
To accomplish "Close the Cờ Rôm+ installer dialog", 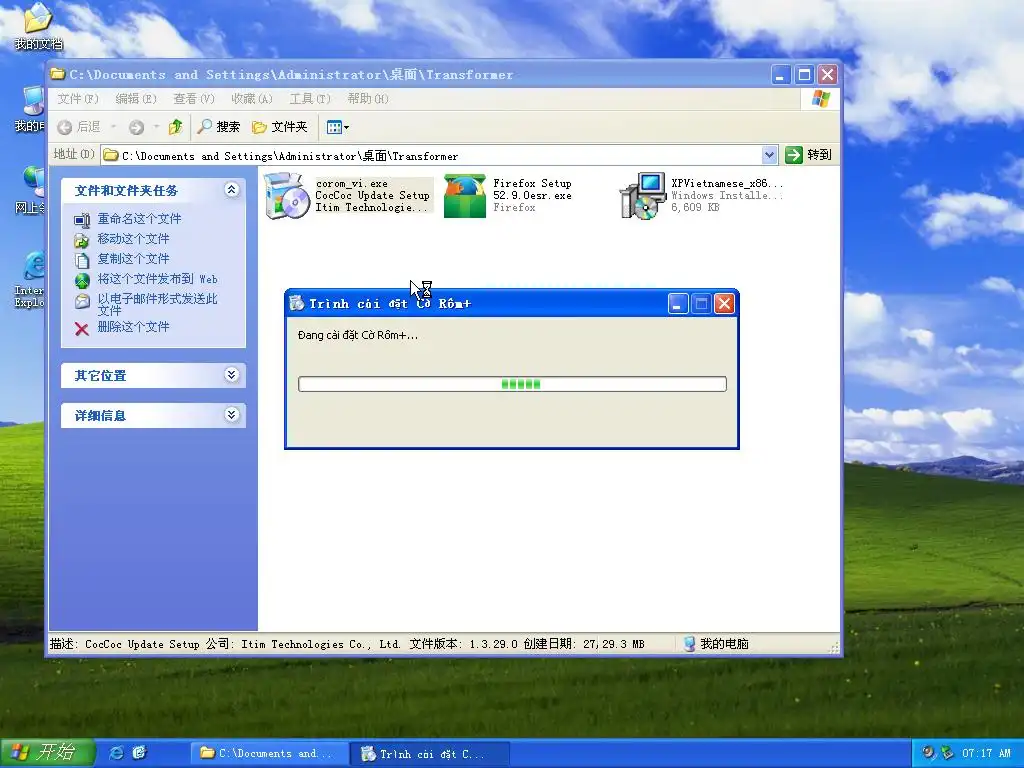I will (x=724, y=304).
